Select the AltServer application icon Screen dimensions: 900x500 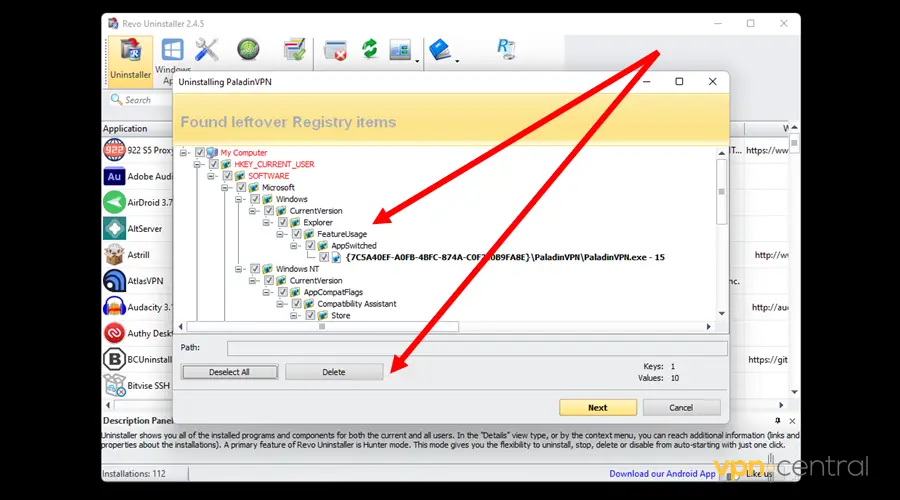(x=114, y=228)
